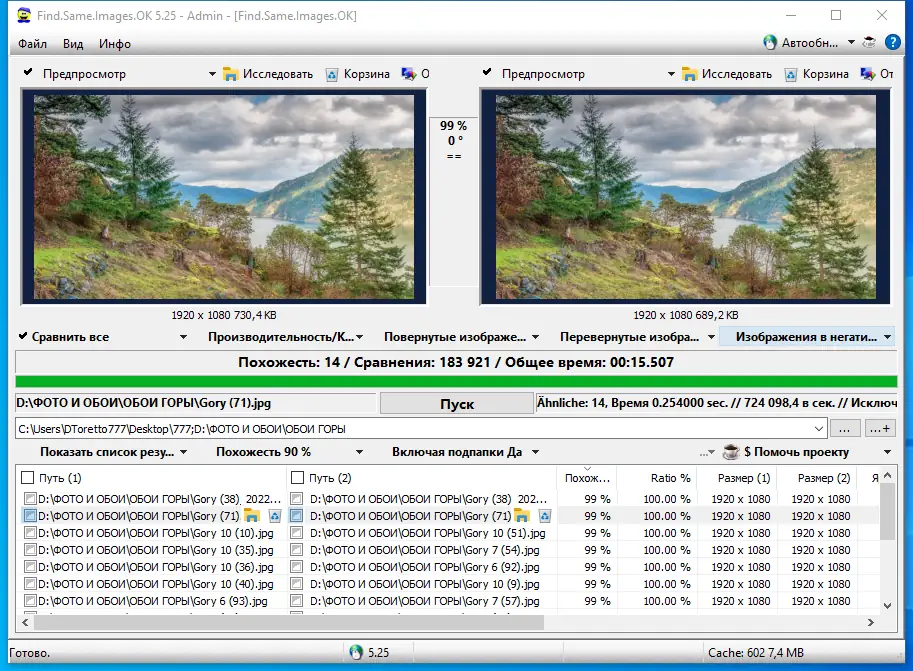Click the green progress bar

click(x=456, y=382)
